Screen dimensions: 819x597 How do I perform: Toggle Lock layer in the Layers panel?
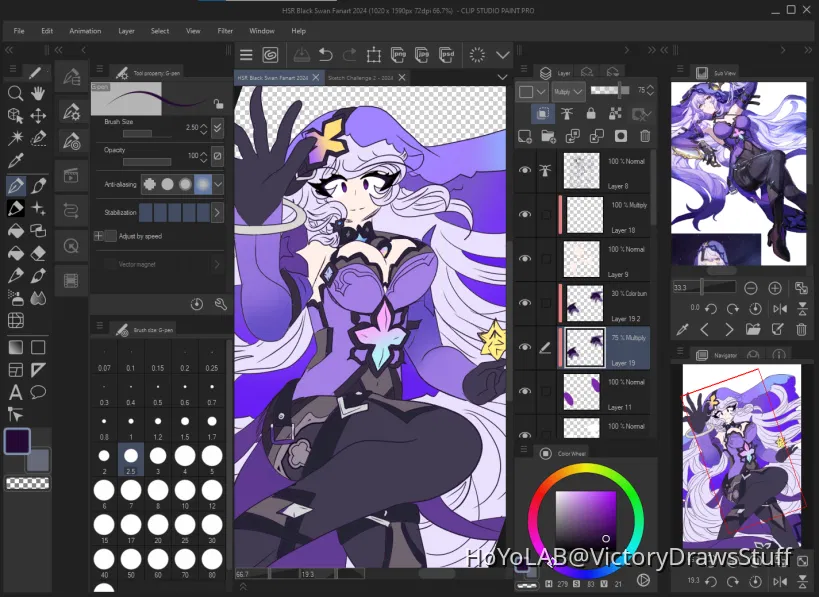point(591,113)
